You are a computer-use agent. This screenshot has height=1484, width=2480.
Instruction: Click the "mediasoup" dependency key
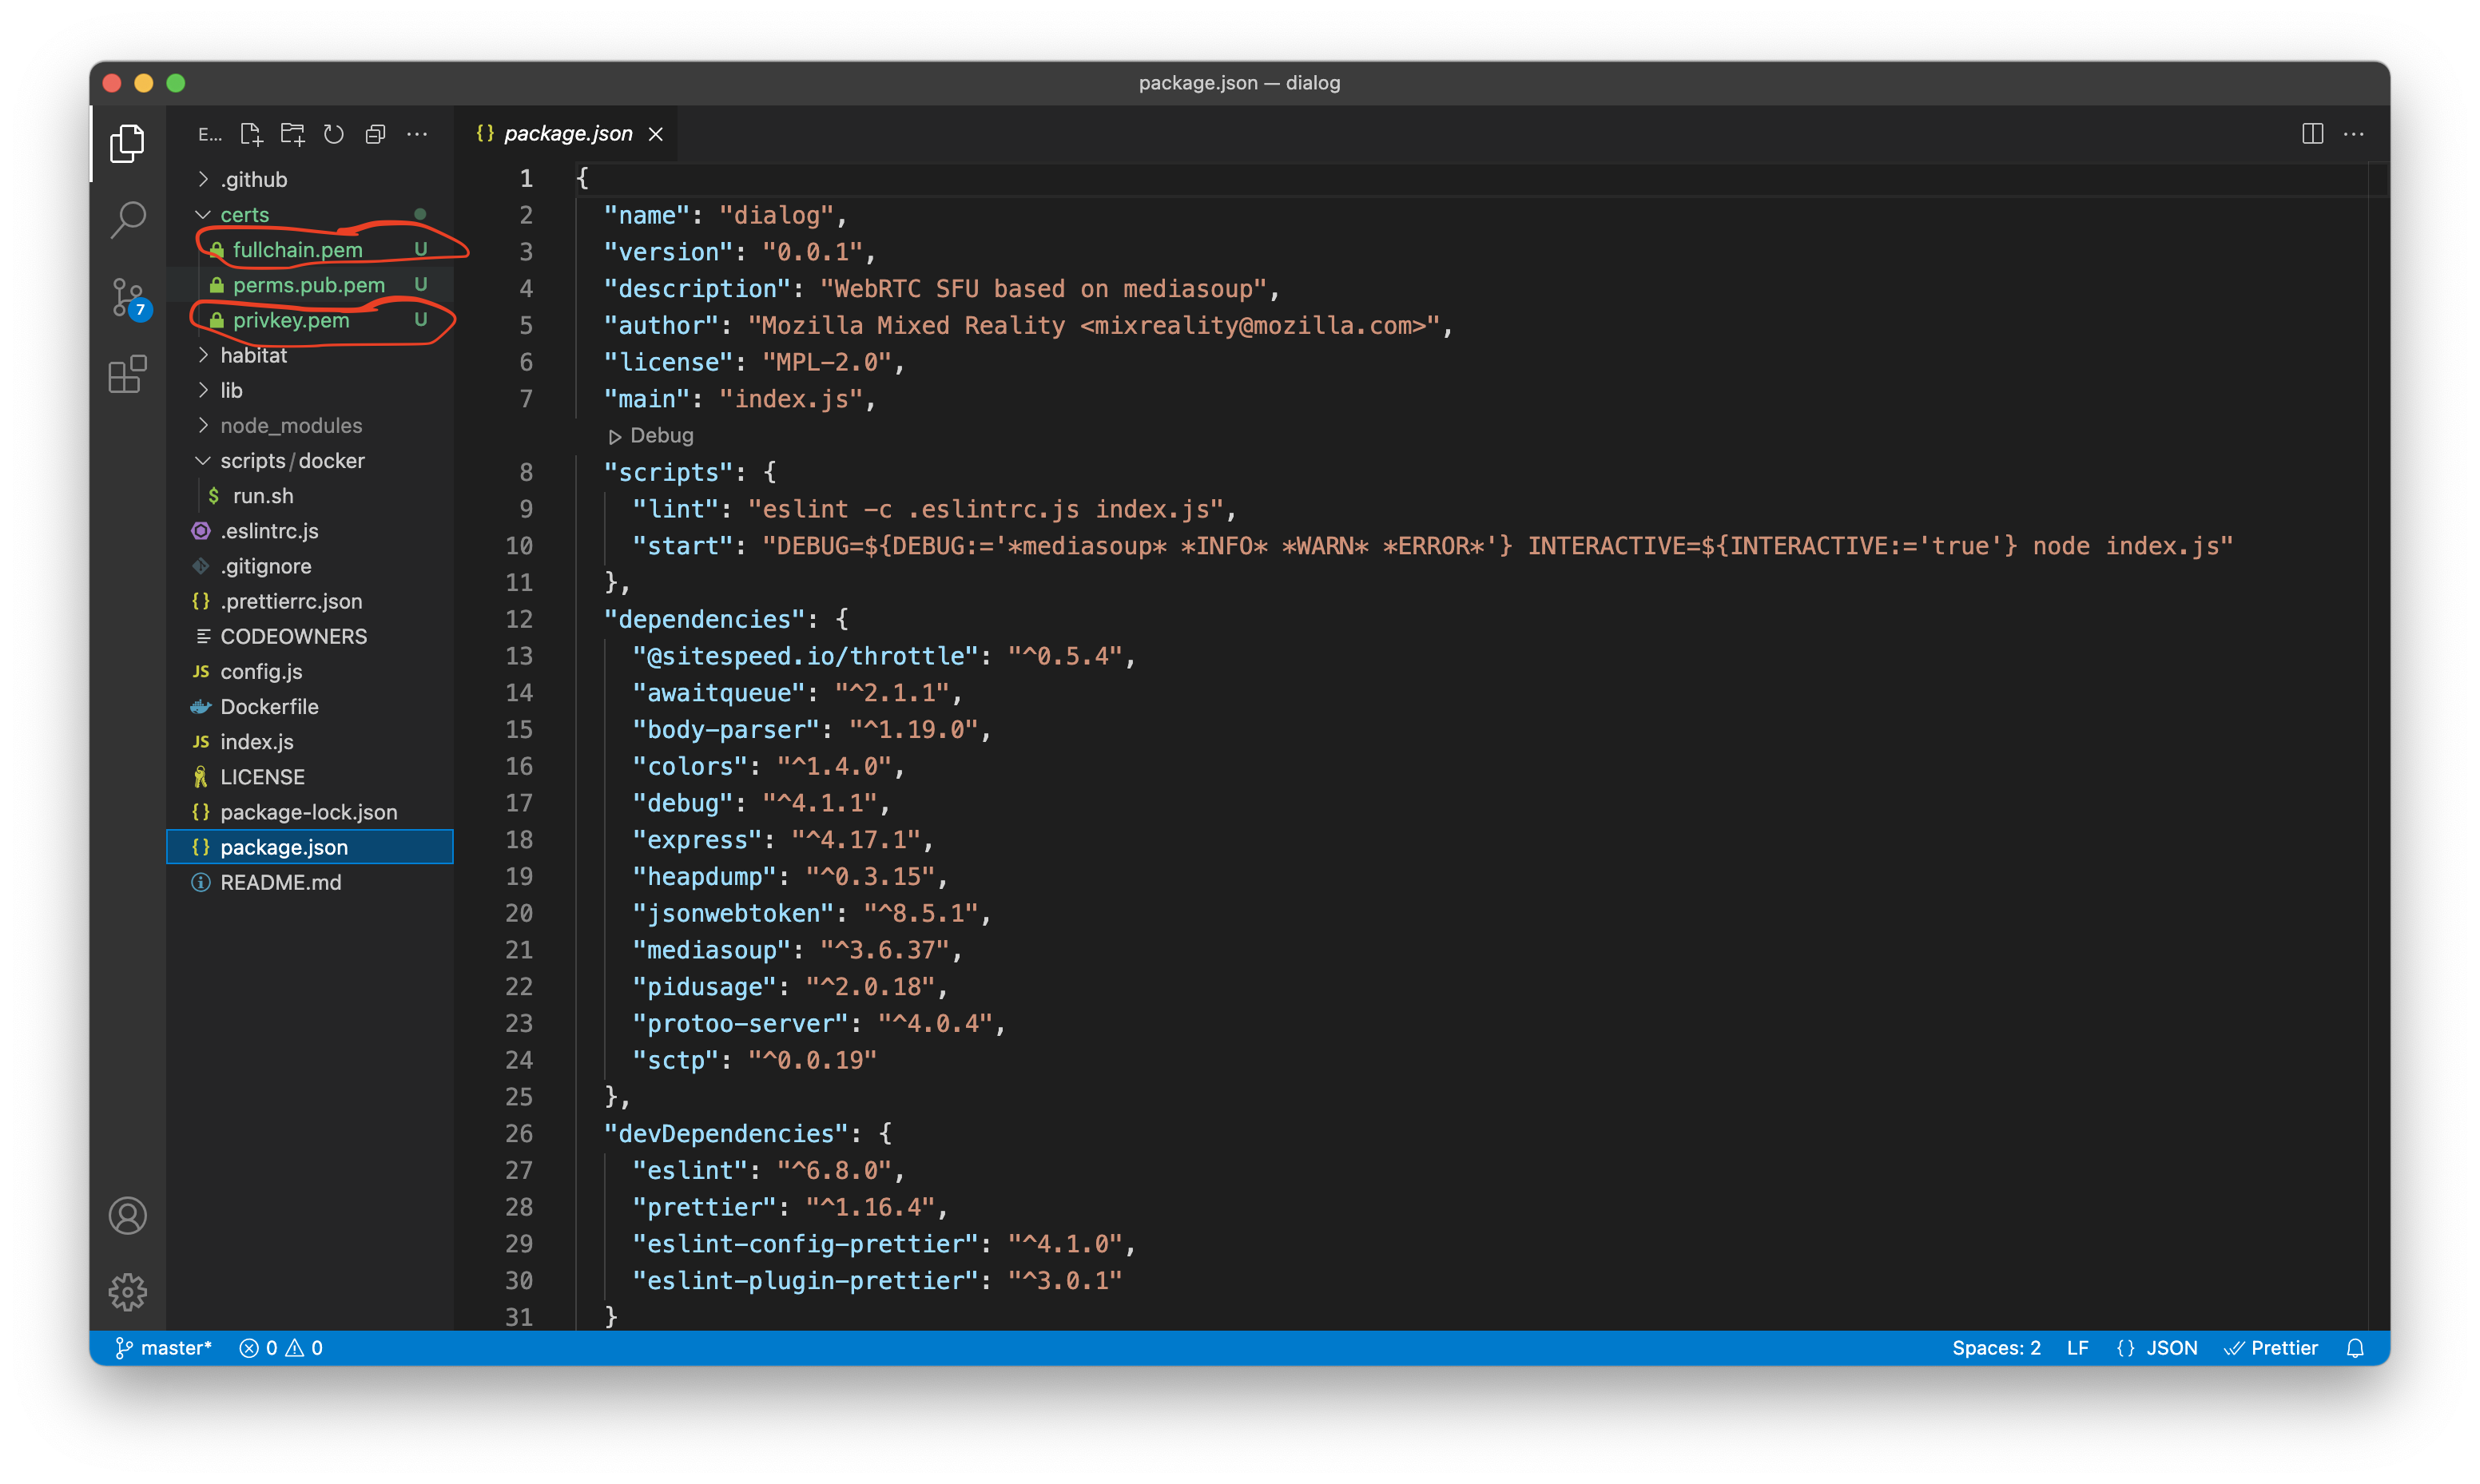712,950
